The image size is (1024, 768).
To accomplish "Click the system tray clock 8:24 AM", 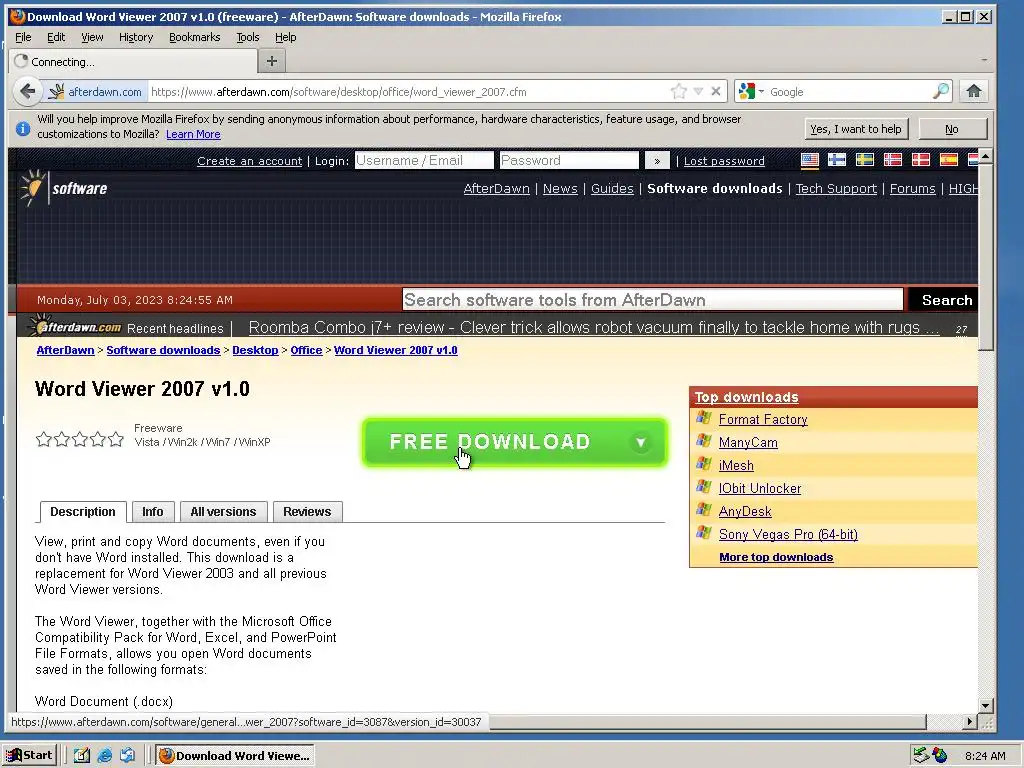I will [x=985, y=756].
